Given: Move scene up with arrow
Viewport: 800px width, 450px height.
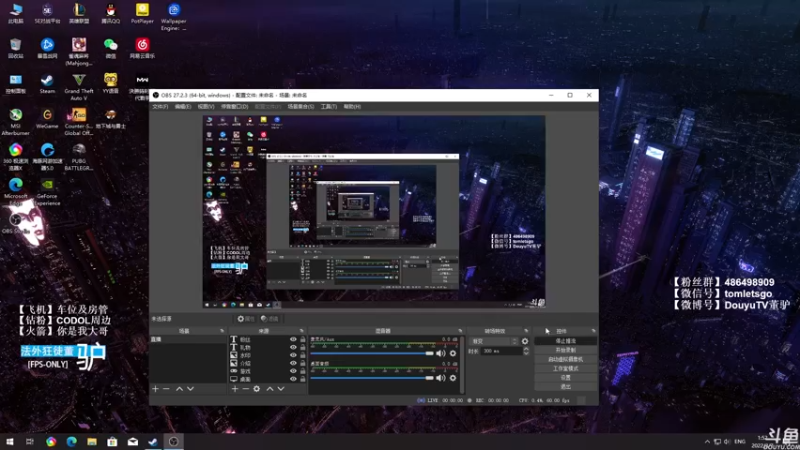Looking at the screenshot, I should (x=180, y=389).
